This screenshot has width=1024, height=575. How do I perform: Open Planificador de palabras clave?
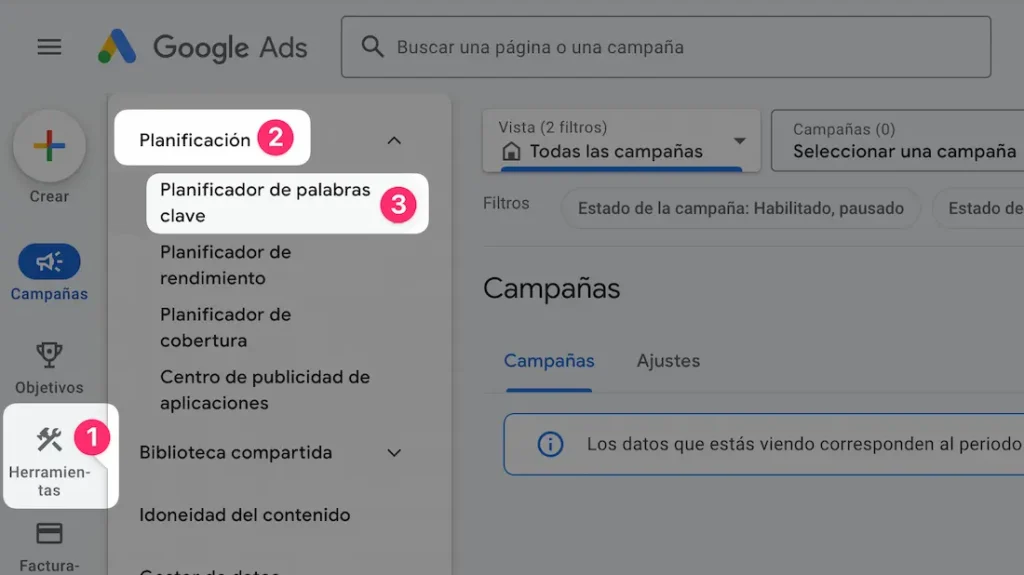click(x=265, y=203)
